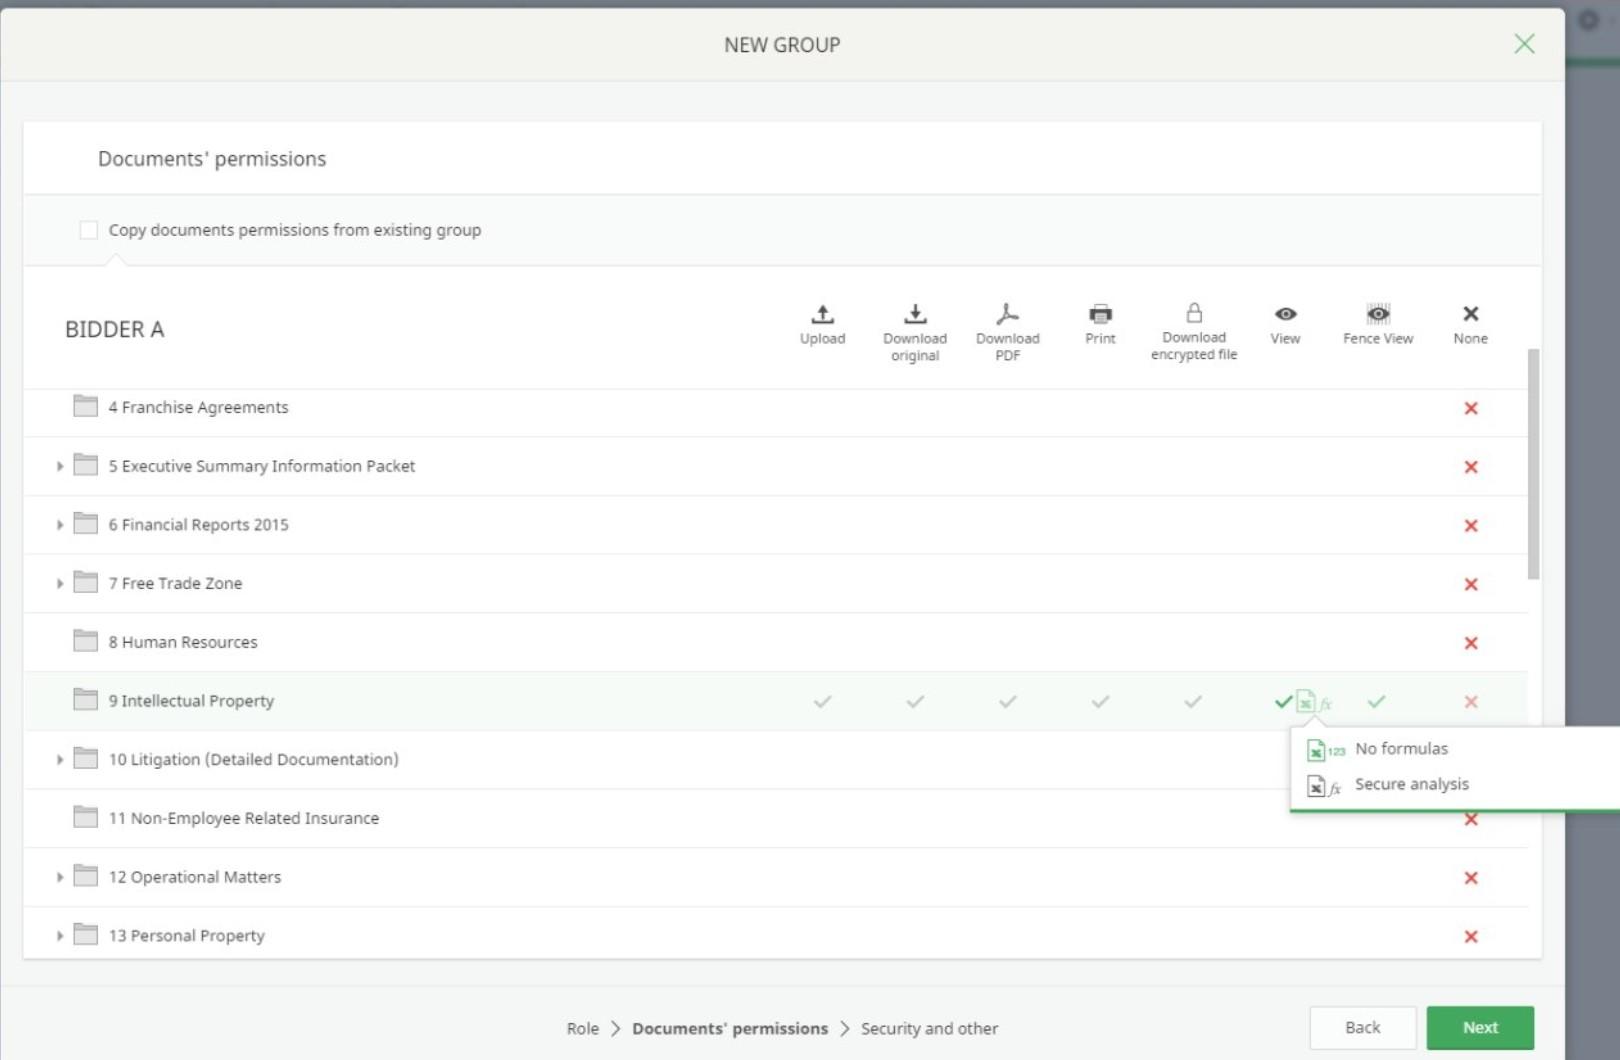Choose No formulas from the popup menu
Image resolution: width=1620 pixels, height=1060 pixels.
(1401, 749)
